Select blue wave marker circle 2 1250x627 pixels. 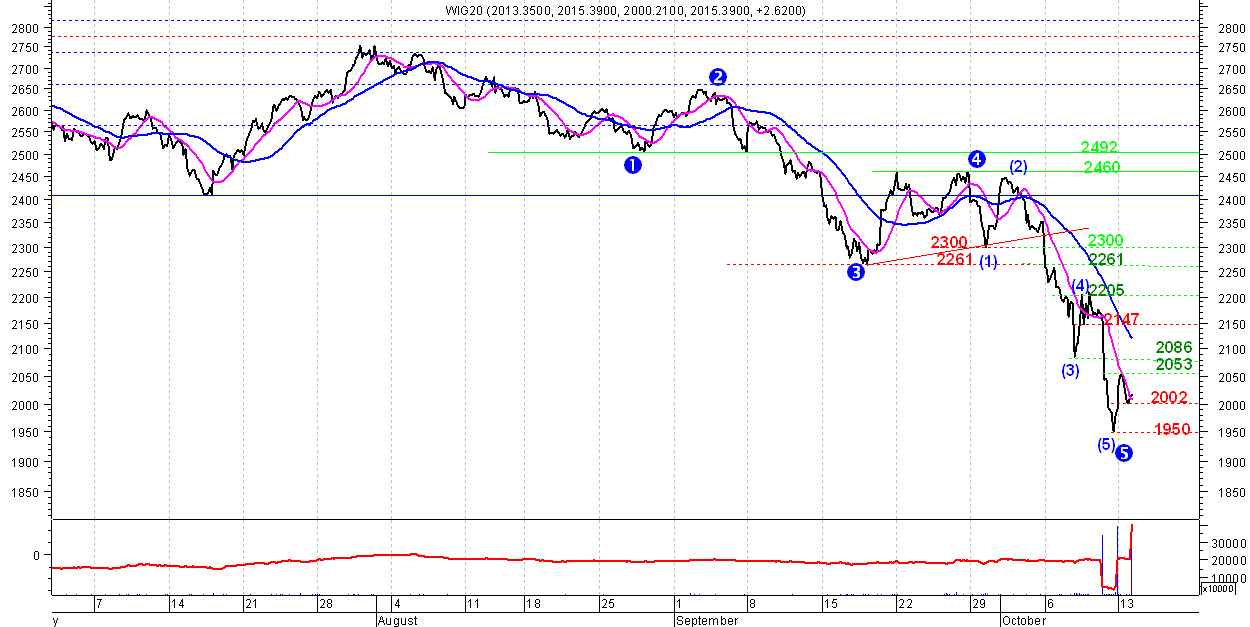(718, 76)
